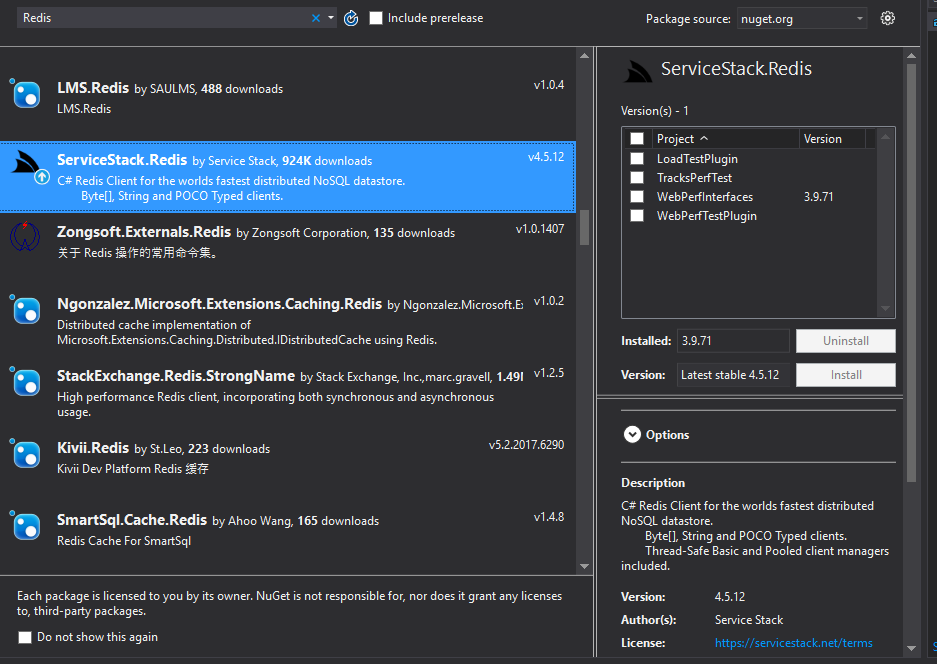Screen dimensions: 937x664
Task: Click the Ngonzalez.Microsoft.Extensions.Caching.Redis package icon
Action: click(26, 310)
